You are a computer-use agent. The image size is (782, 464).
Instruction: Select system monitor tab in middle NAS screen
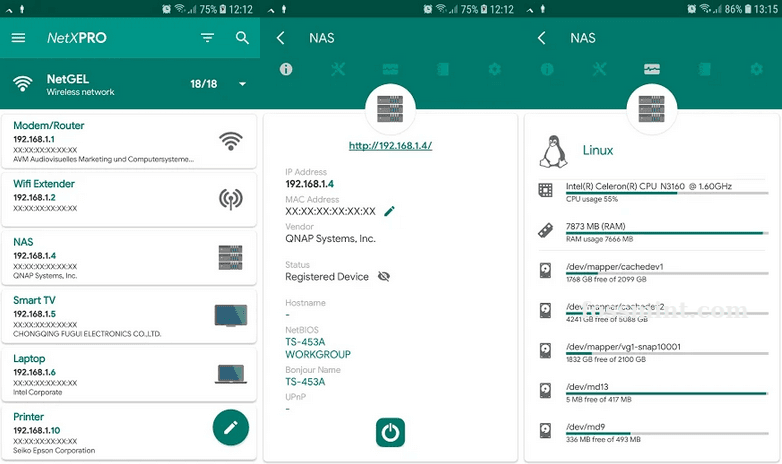pyautogui.click(x=391, y=69)
